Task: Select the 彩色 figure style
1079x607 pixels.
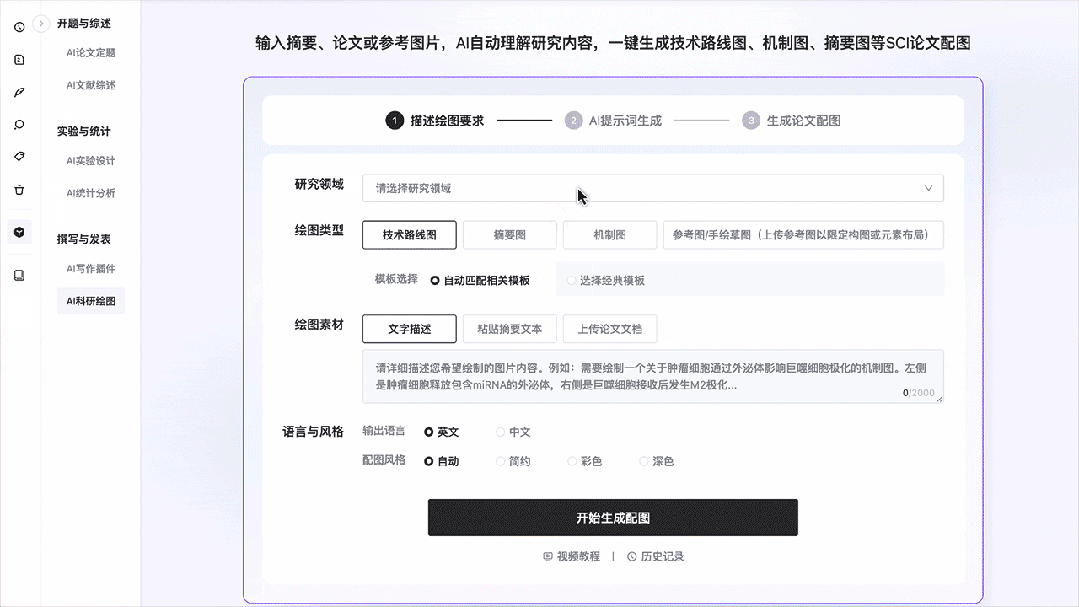Action: tap(584, 461)
